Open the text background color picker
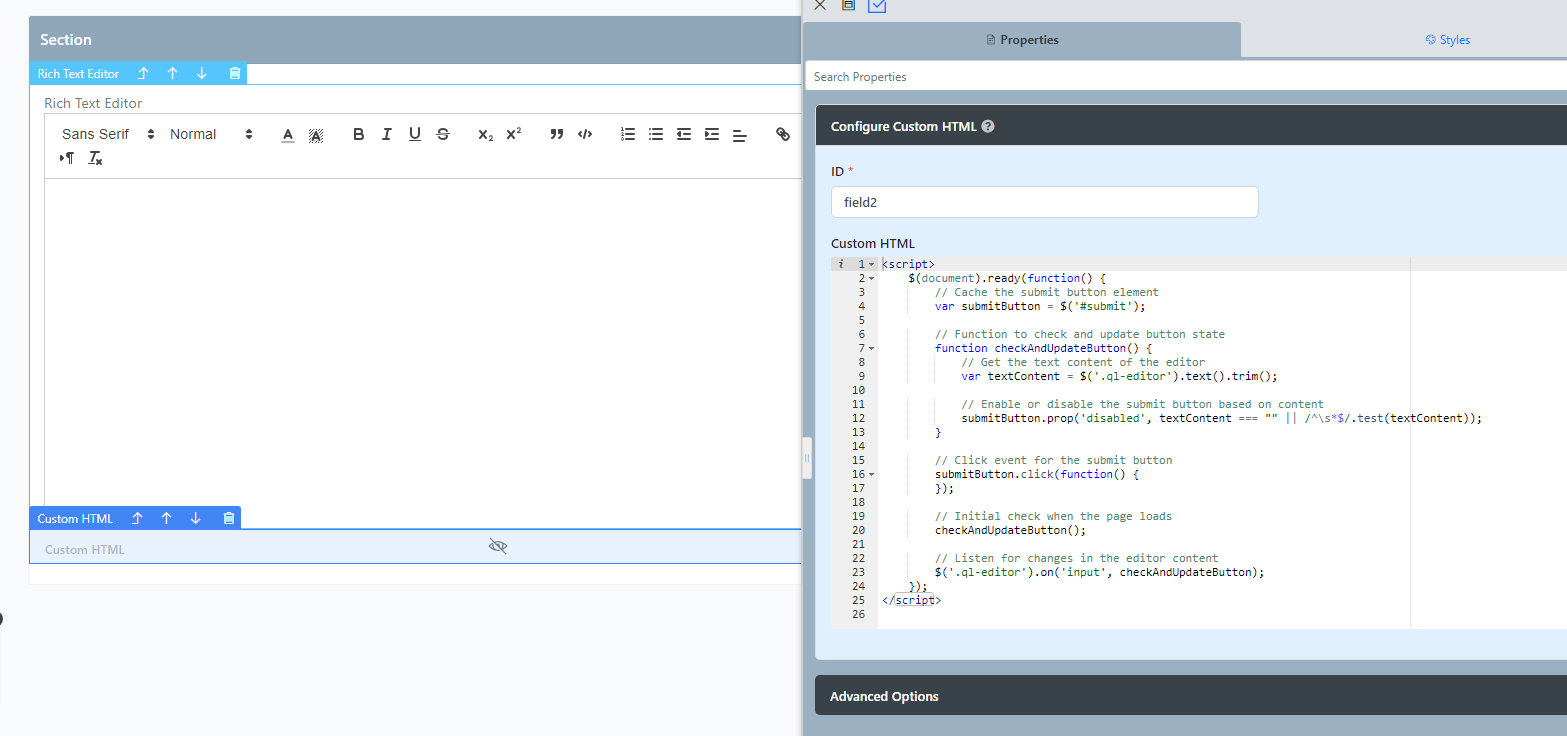This screenshot has width=1567, height=736. point(316,134)
